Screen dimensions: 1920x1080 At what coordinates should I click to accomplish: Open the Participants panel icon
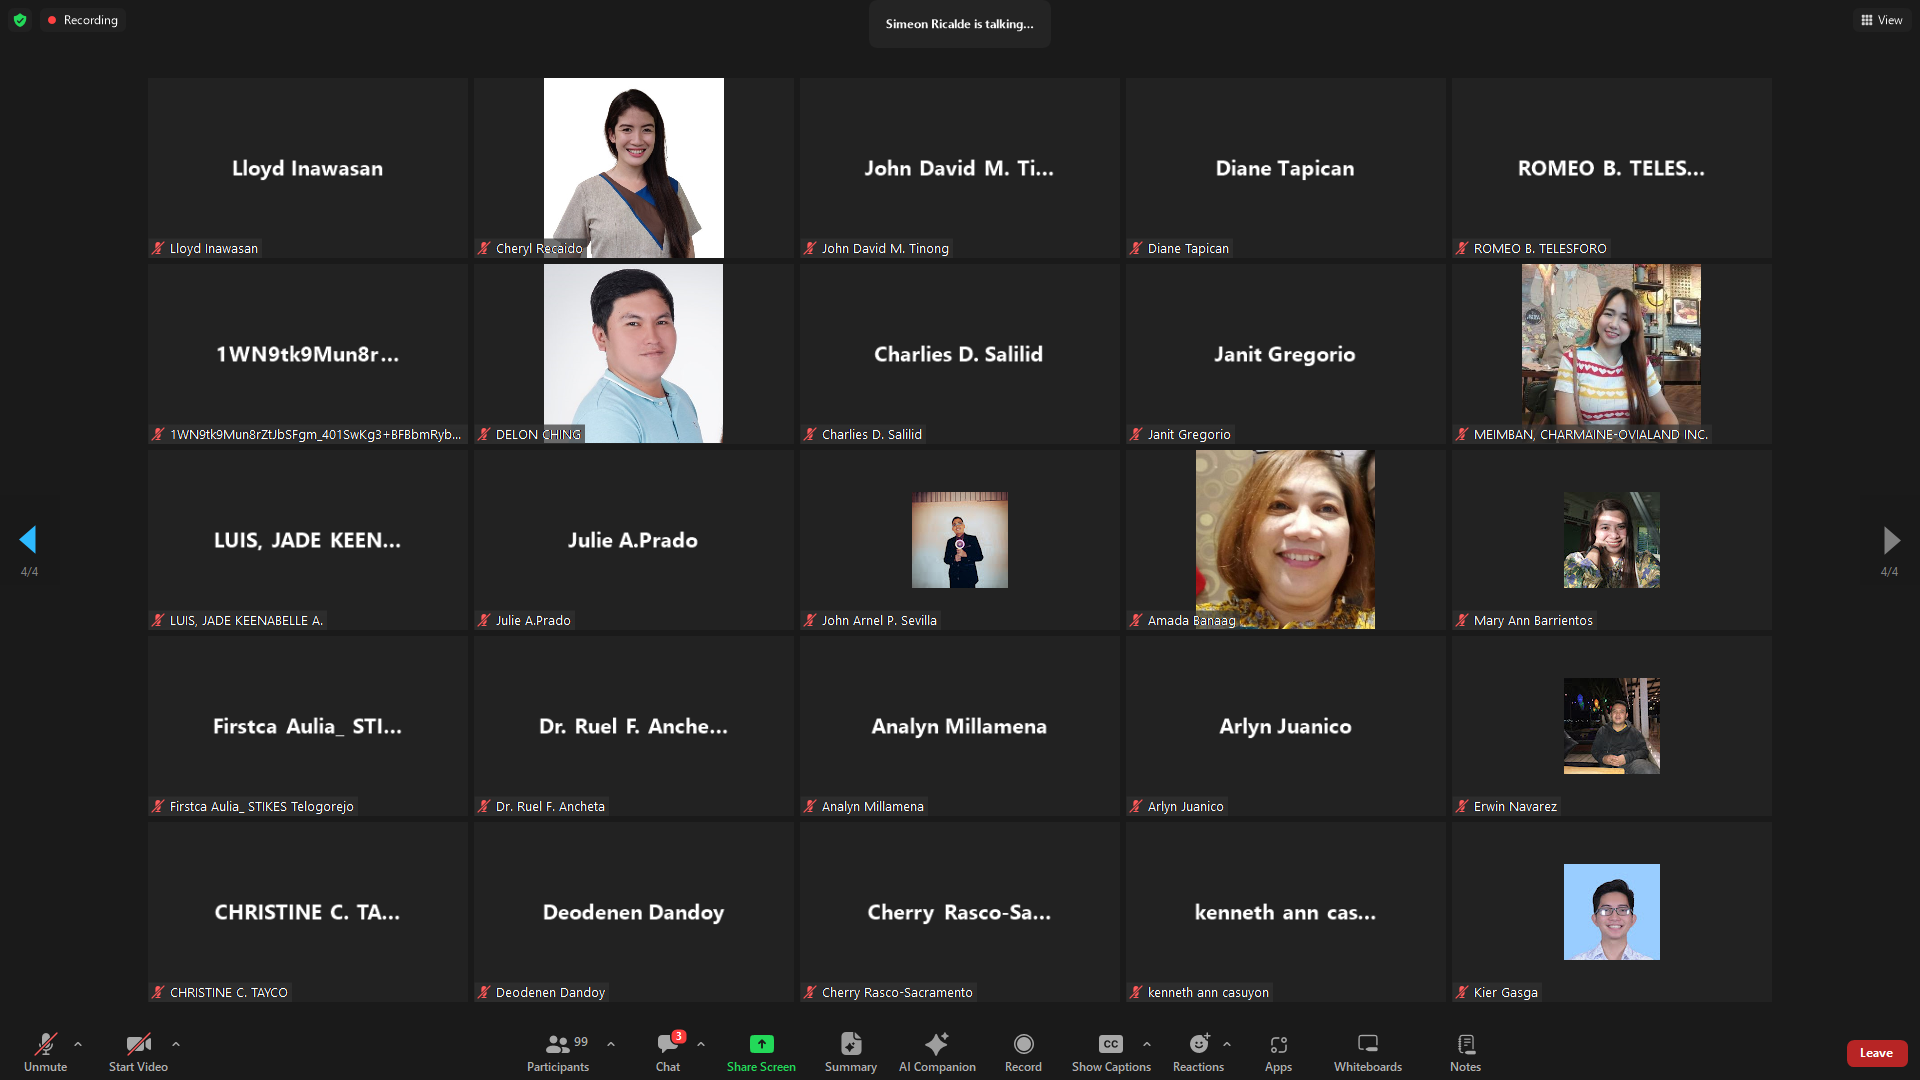[558, 1045]
